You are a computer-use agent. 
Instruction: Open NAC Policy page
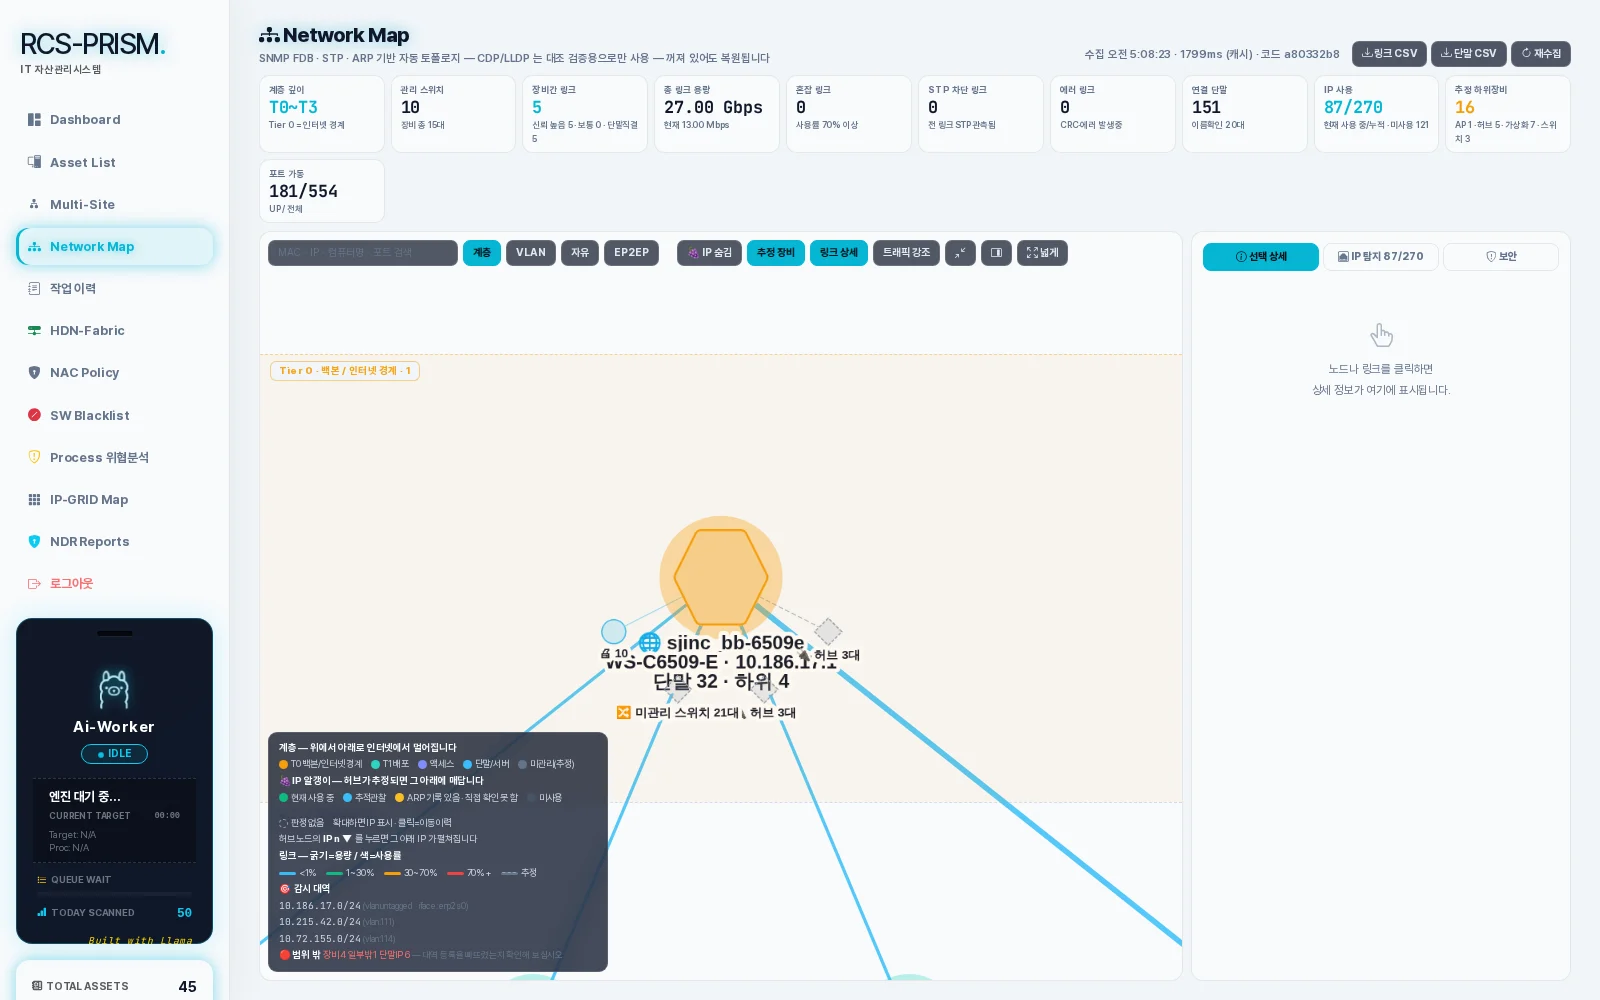click(x=114, y=372)
